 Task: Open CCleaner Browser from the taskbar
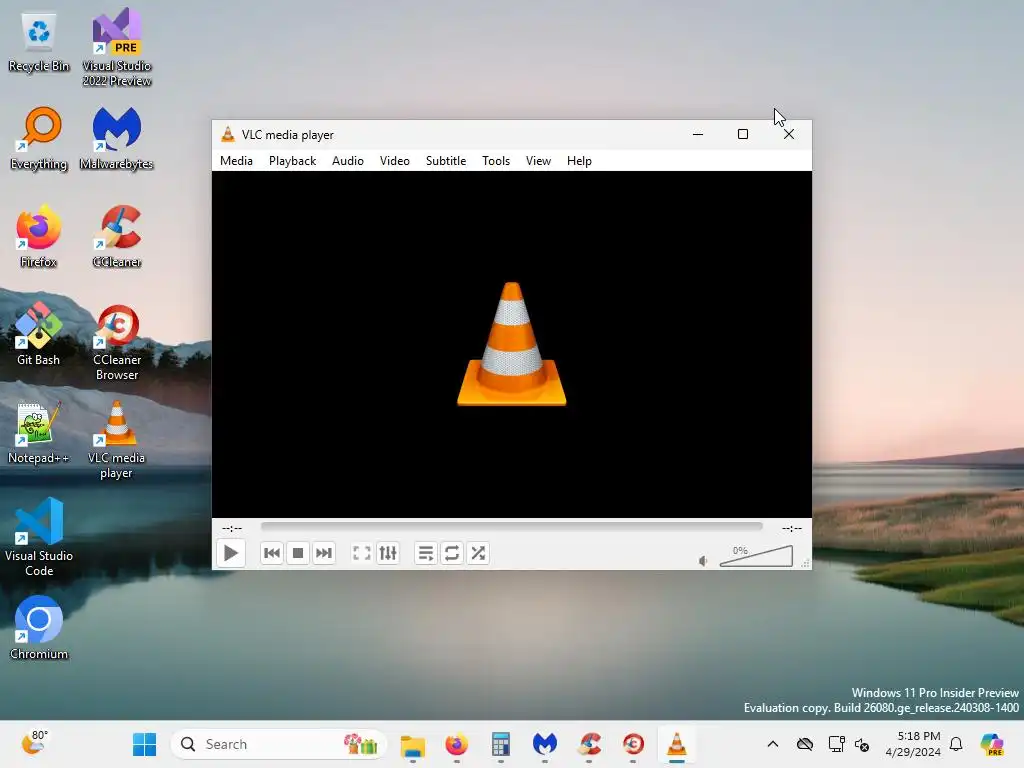(633, 744)
